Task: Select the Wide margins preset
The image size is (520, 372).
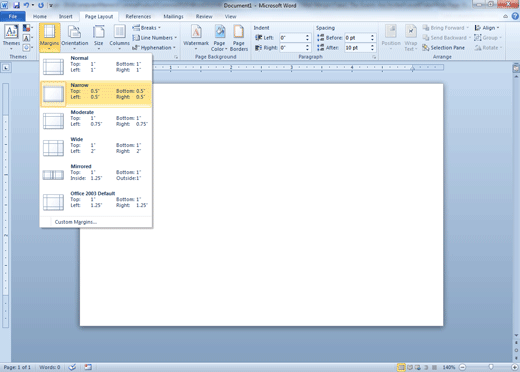Action: [96, 147]
